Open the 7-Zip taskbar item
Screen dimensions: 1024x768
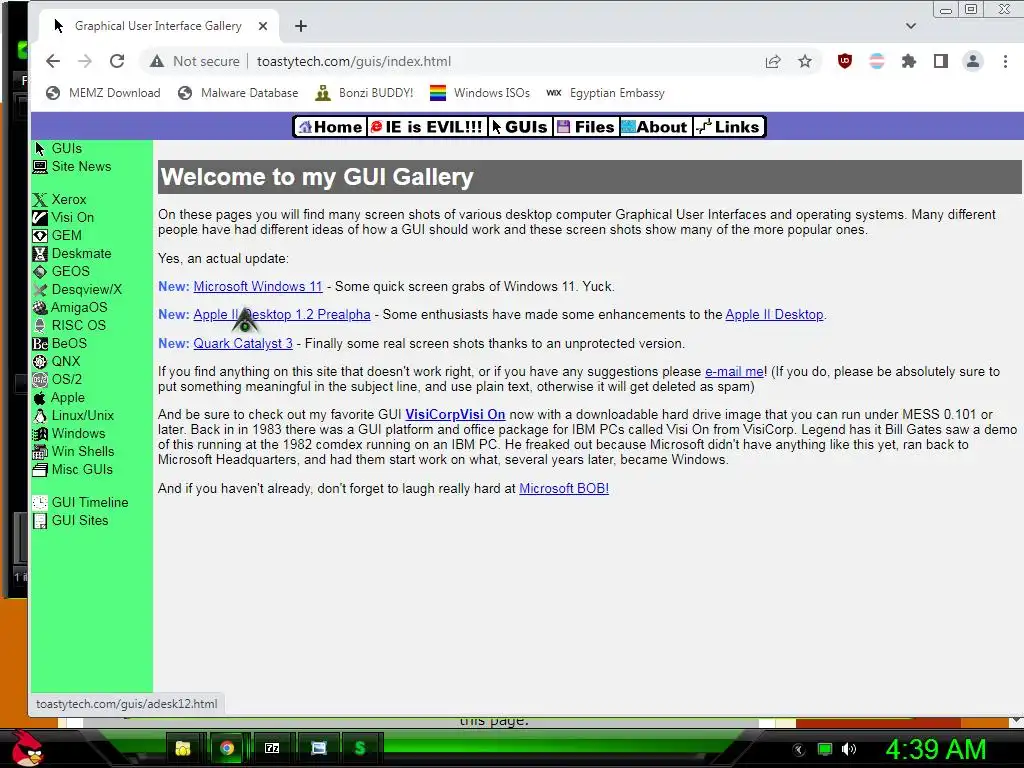point(272,748)
